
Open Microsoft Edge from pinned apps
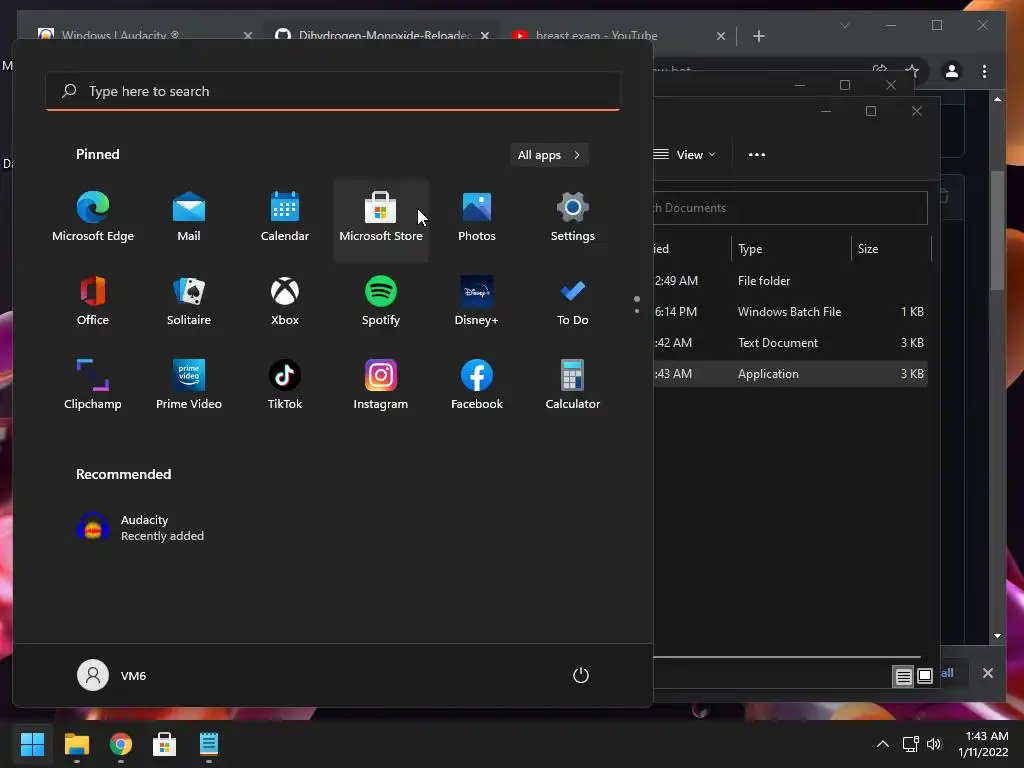coord(93,218)
